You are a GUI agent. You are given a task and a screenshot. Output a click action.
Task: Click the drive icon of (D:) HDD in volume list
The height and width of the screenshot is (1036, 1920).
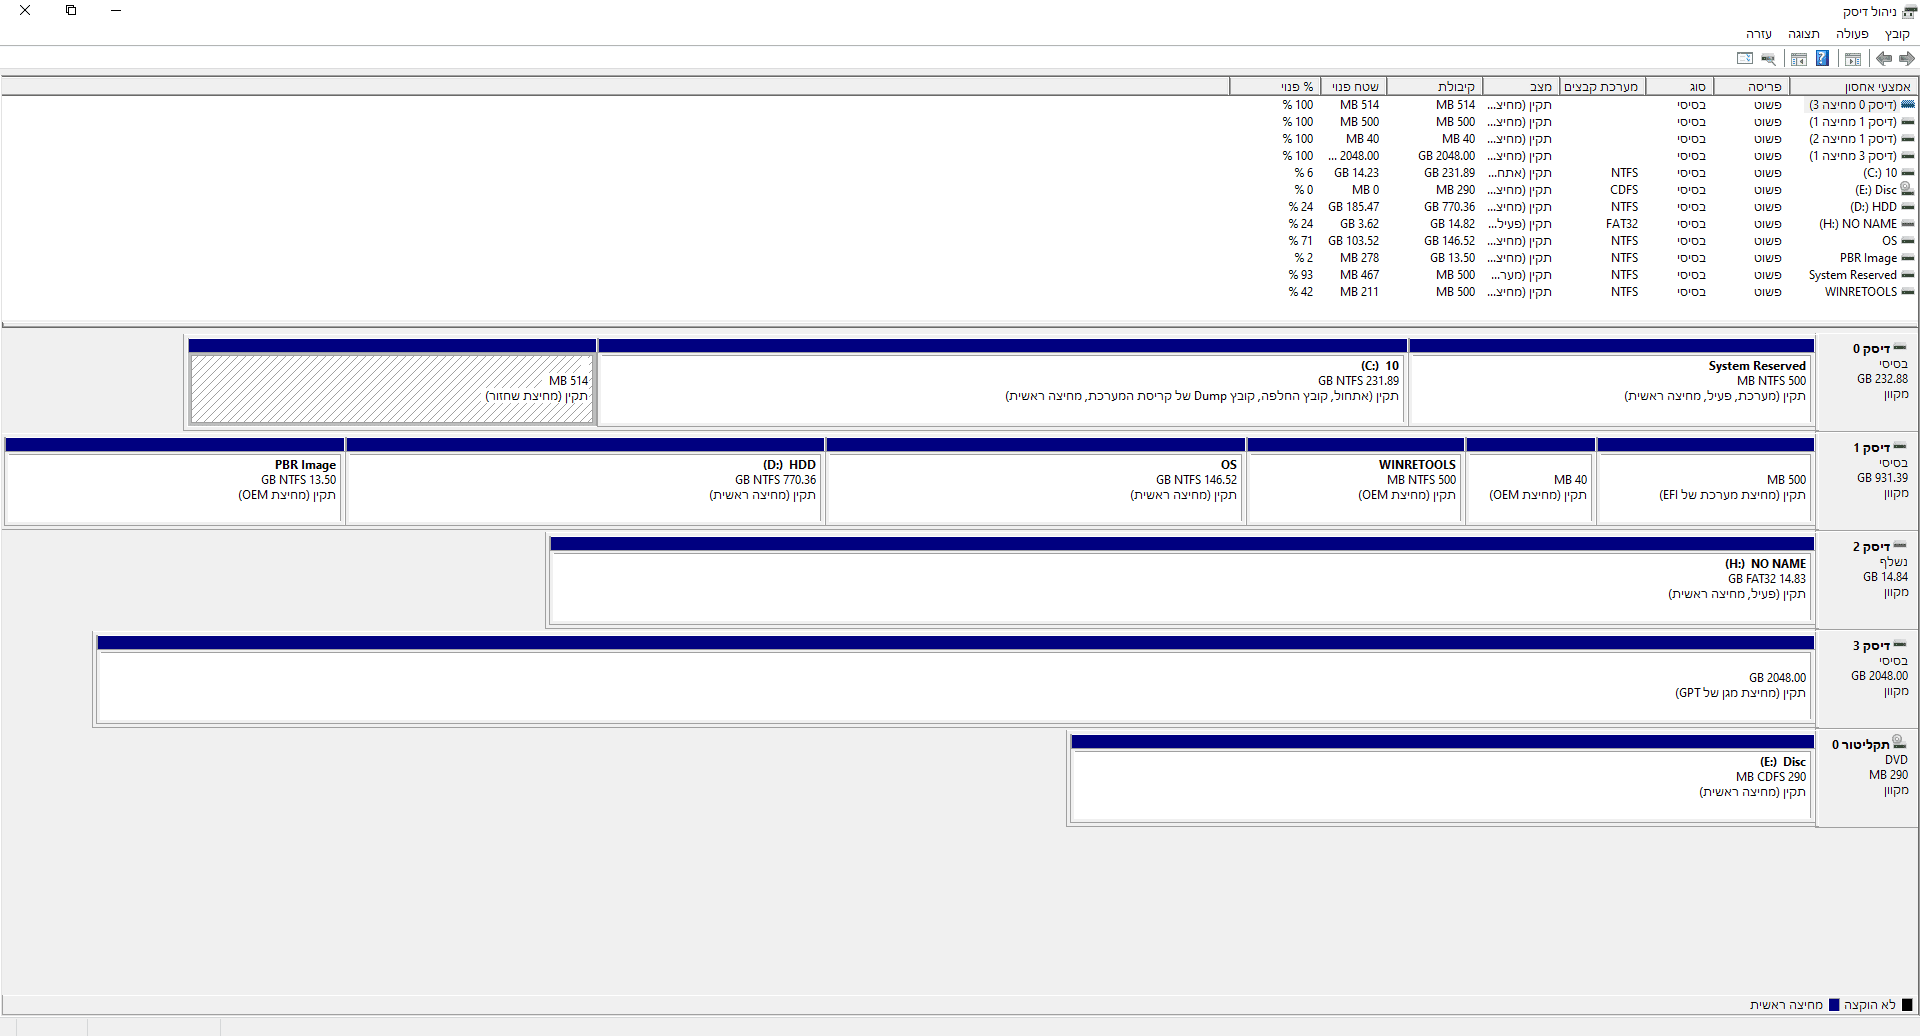click(1908, 207)
